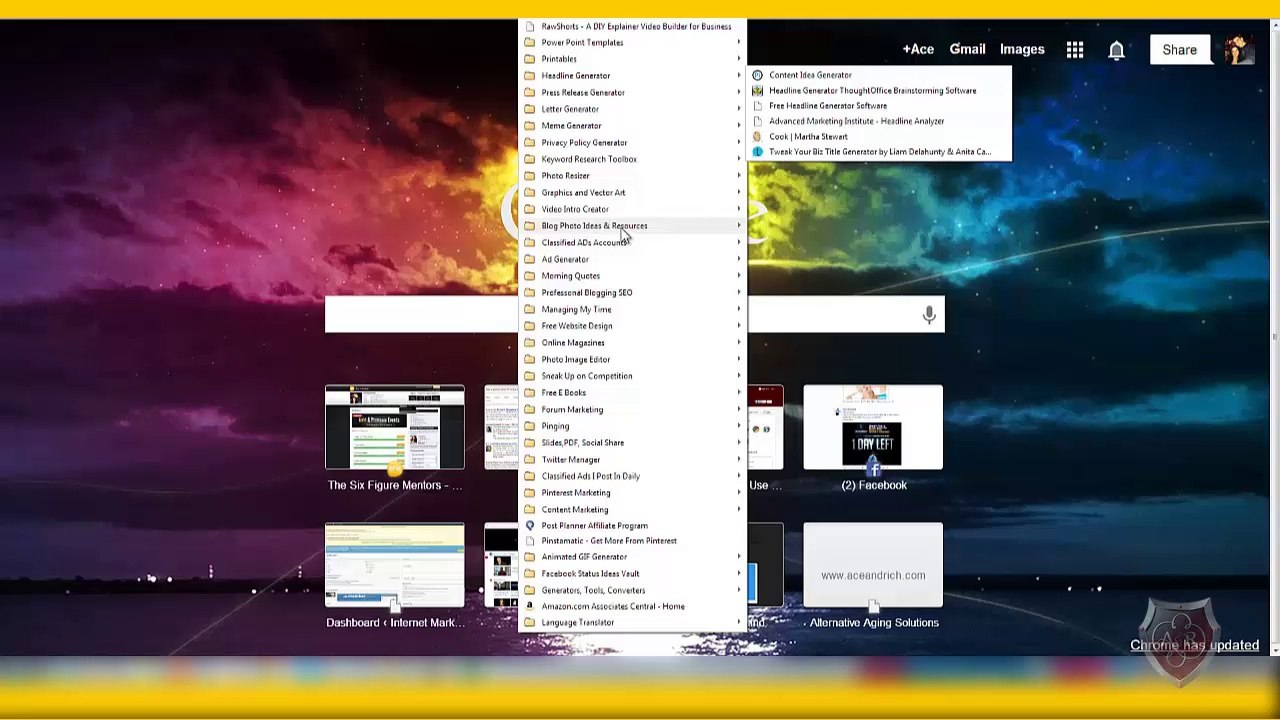The width and height of the screenshot is (1280, 720).
Task: Open the Photo Image Editor folder
Action: tap(632, 360)
